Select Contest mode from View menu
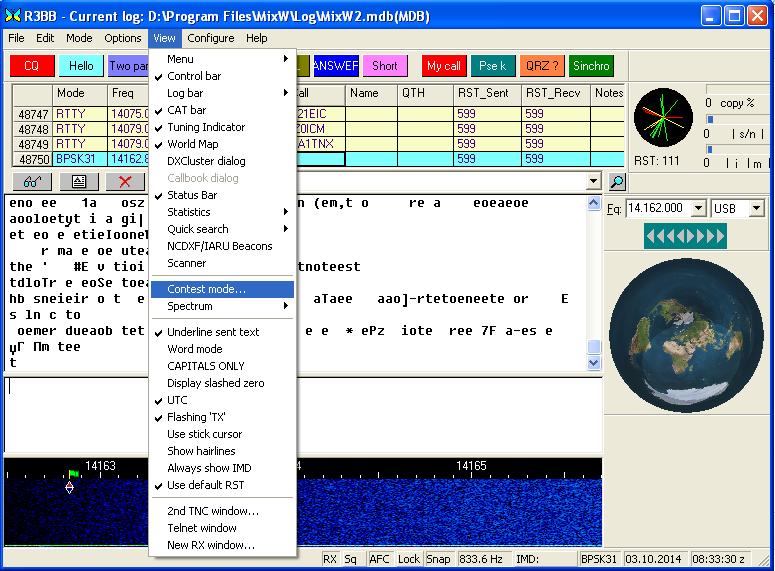This screenshot has width=775, height=571. (x=206, y=289)
